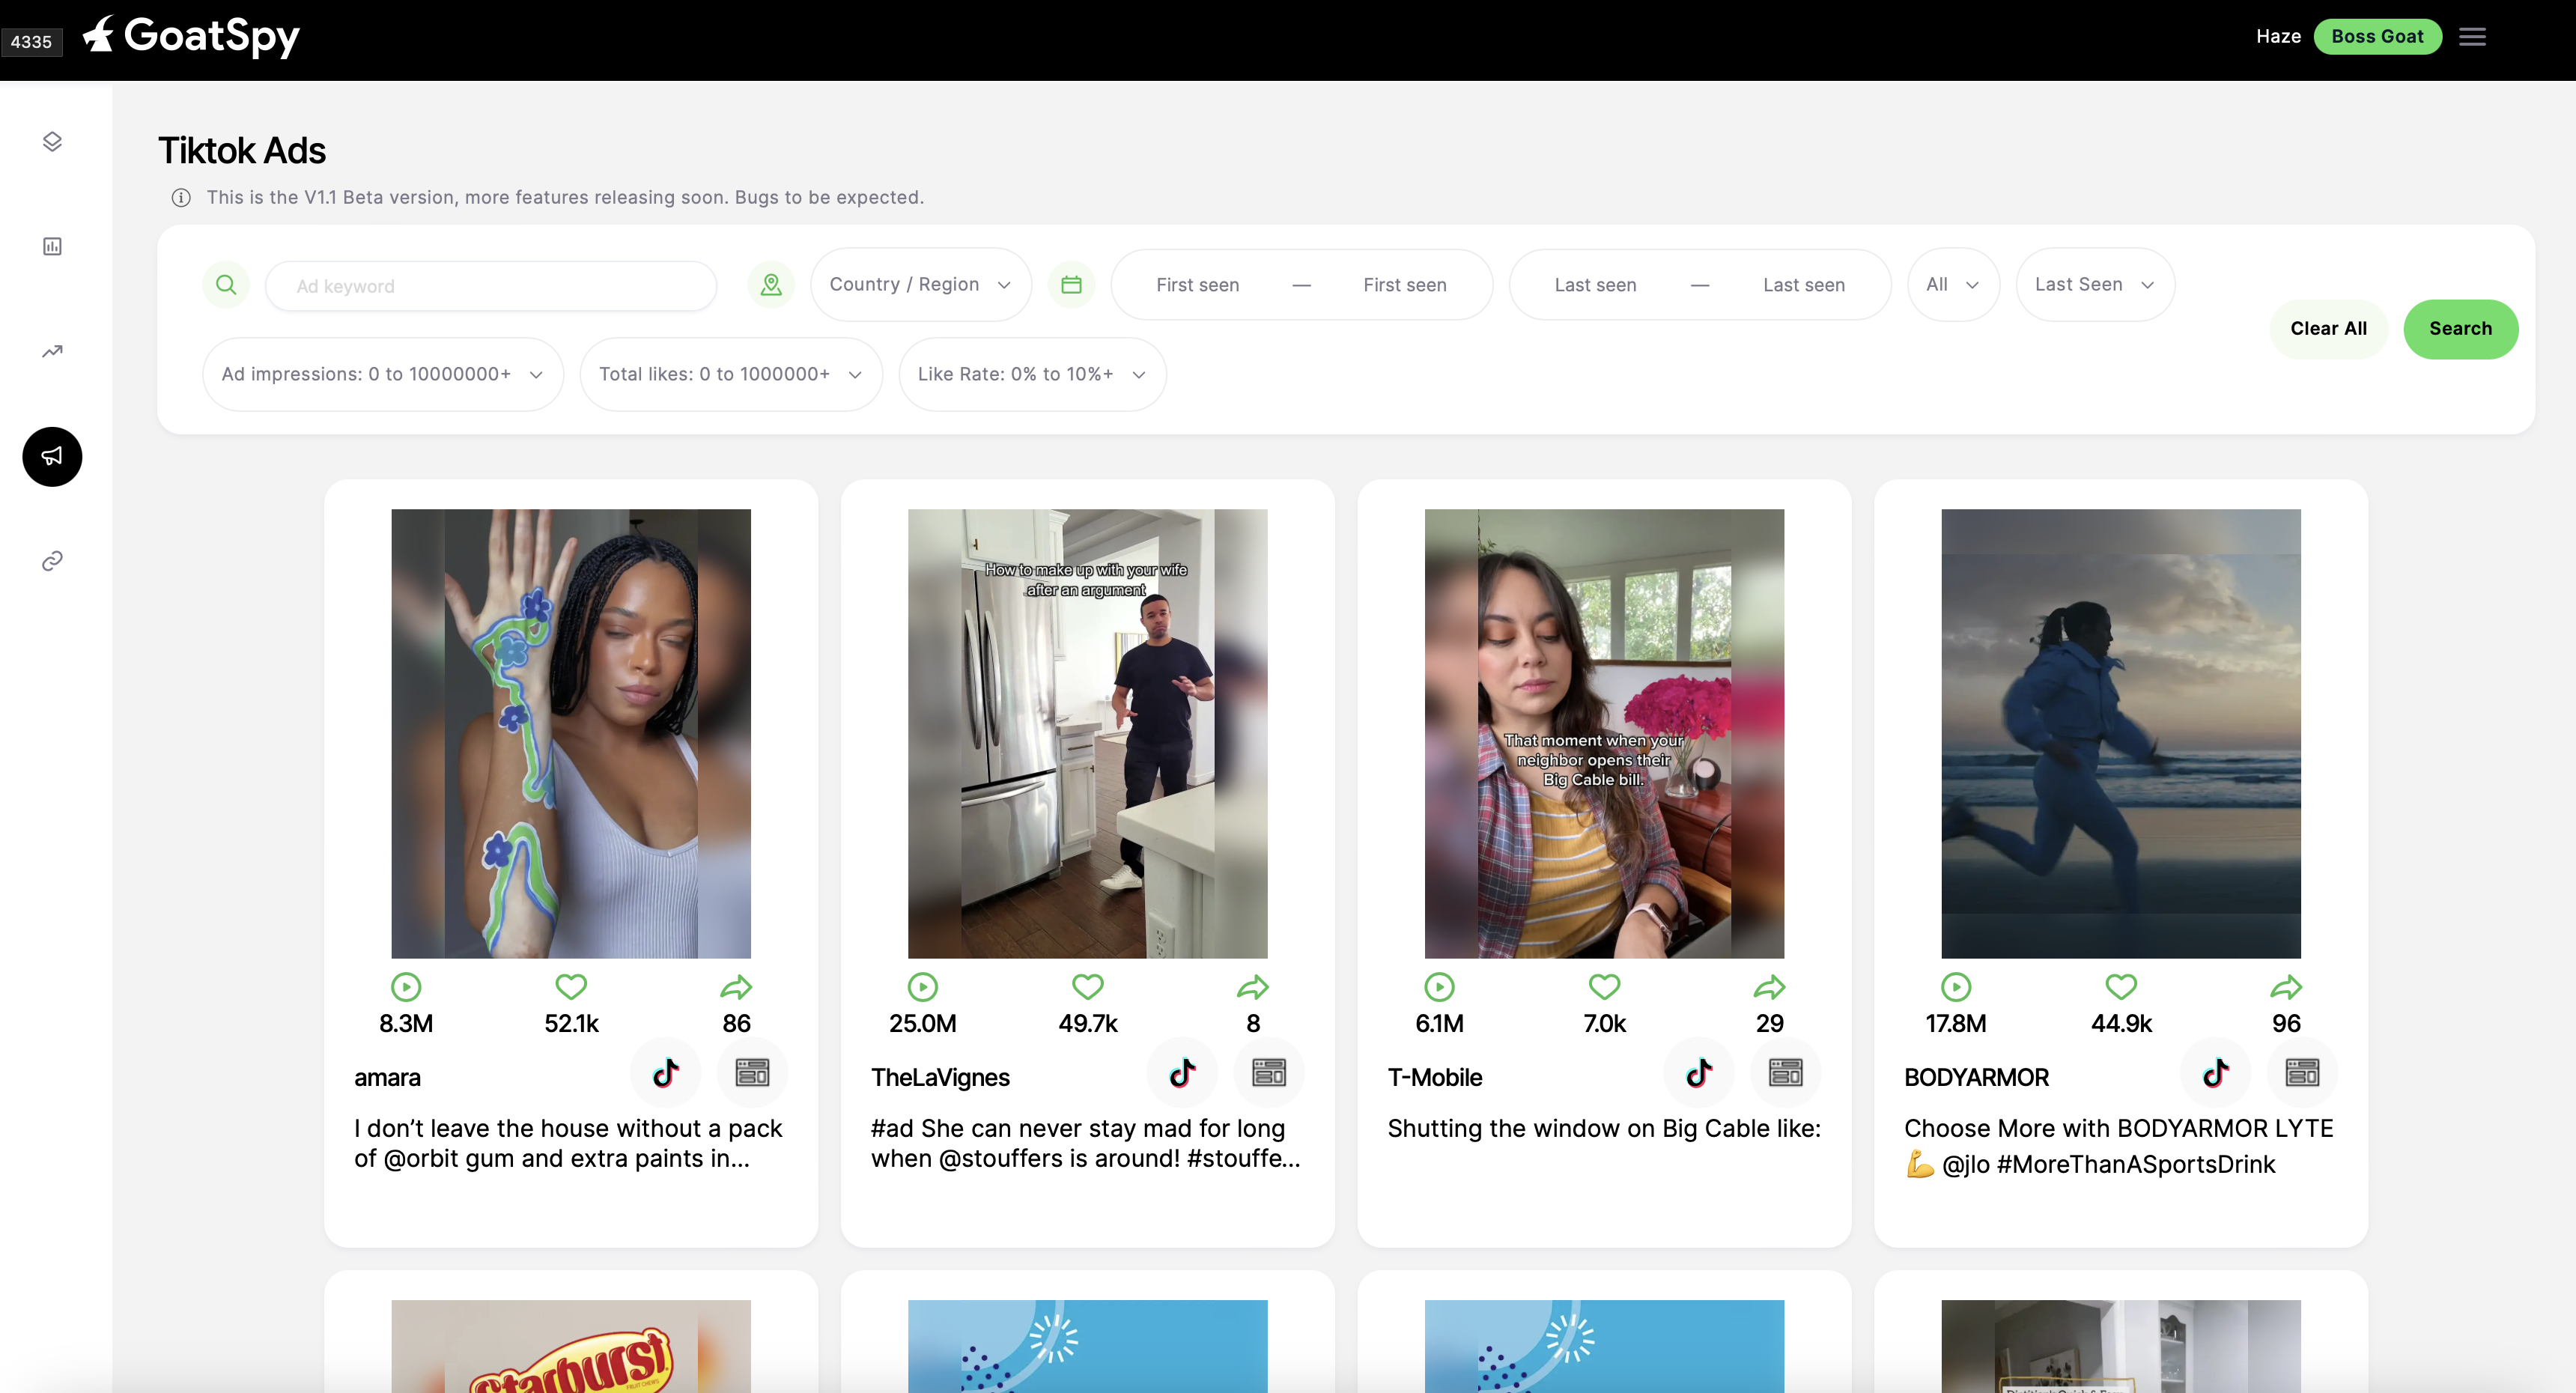Set the First seen start date field

click(x=1197, y=285)
